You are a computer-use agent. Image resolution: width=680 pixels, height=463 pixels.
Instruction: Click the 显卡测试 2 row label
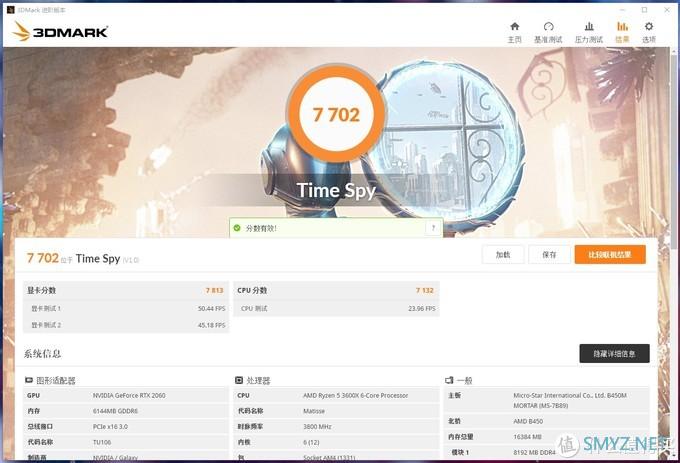pos(46,325)
